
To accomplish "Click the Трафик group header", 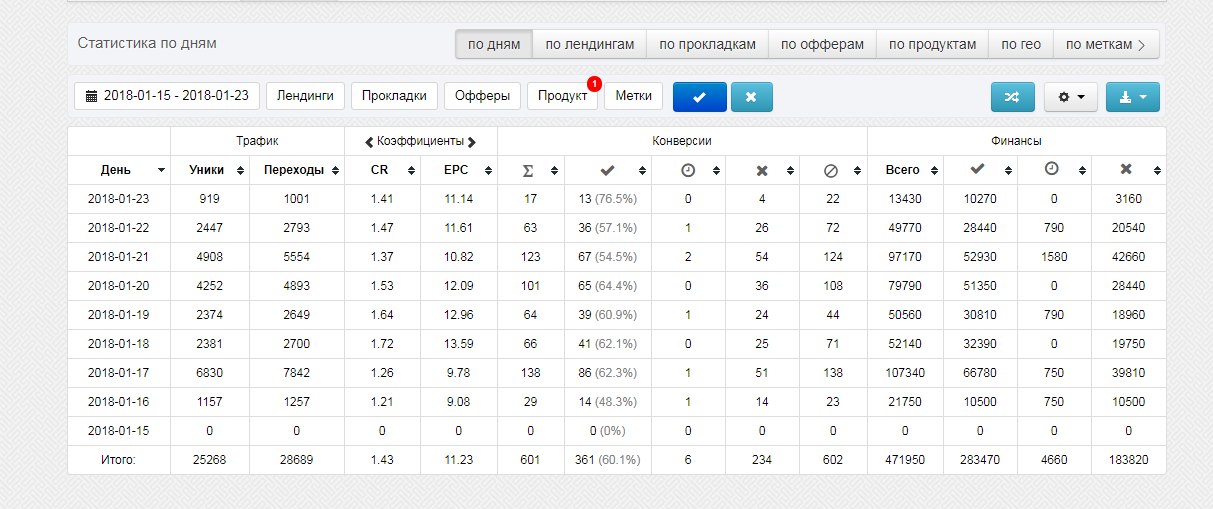I will point(257,141).
